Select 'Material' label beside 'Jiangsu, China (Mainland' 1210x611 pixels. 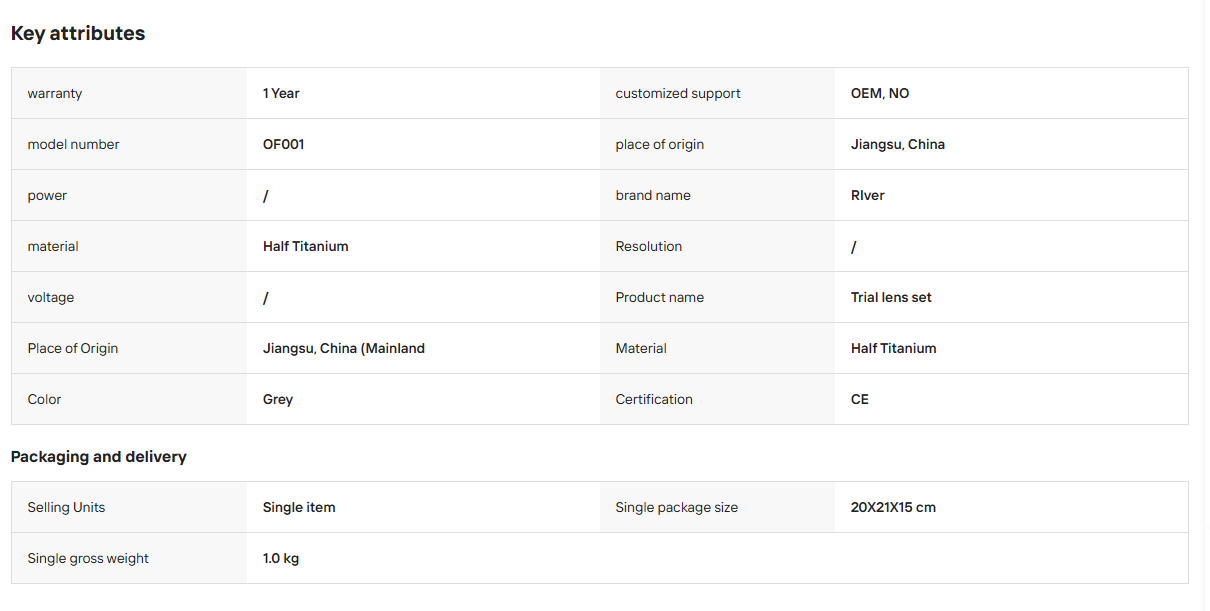click(641, 348)
